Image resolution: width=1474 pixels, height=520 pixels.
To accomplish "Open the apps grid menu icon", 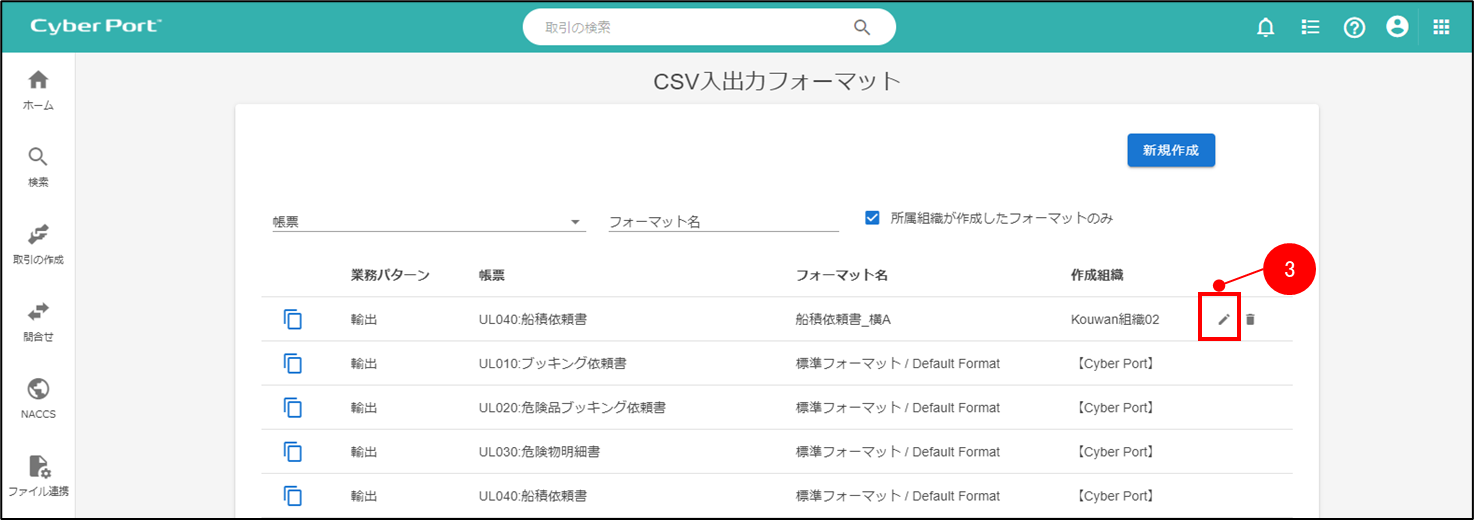I will (x=1441, y=28).
